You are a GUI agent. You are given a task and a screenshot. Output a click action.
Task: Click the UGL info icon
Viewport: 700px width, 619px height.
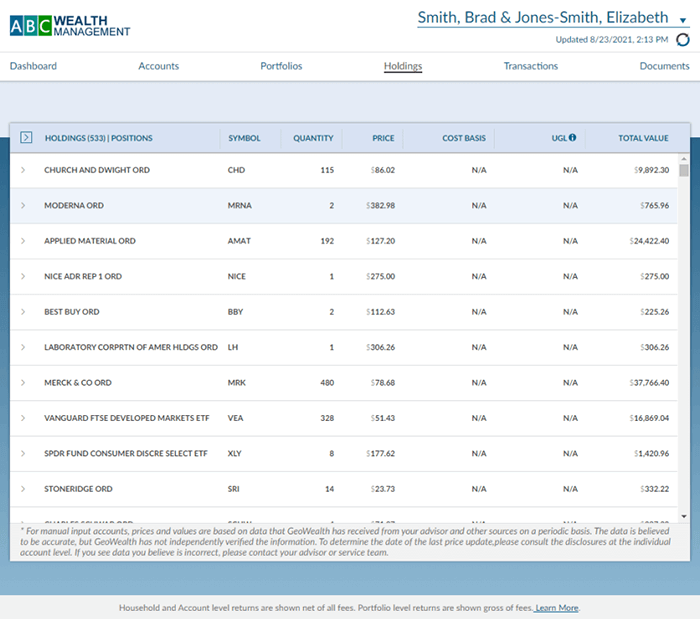(x=572, y=137)
